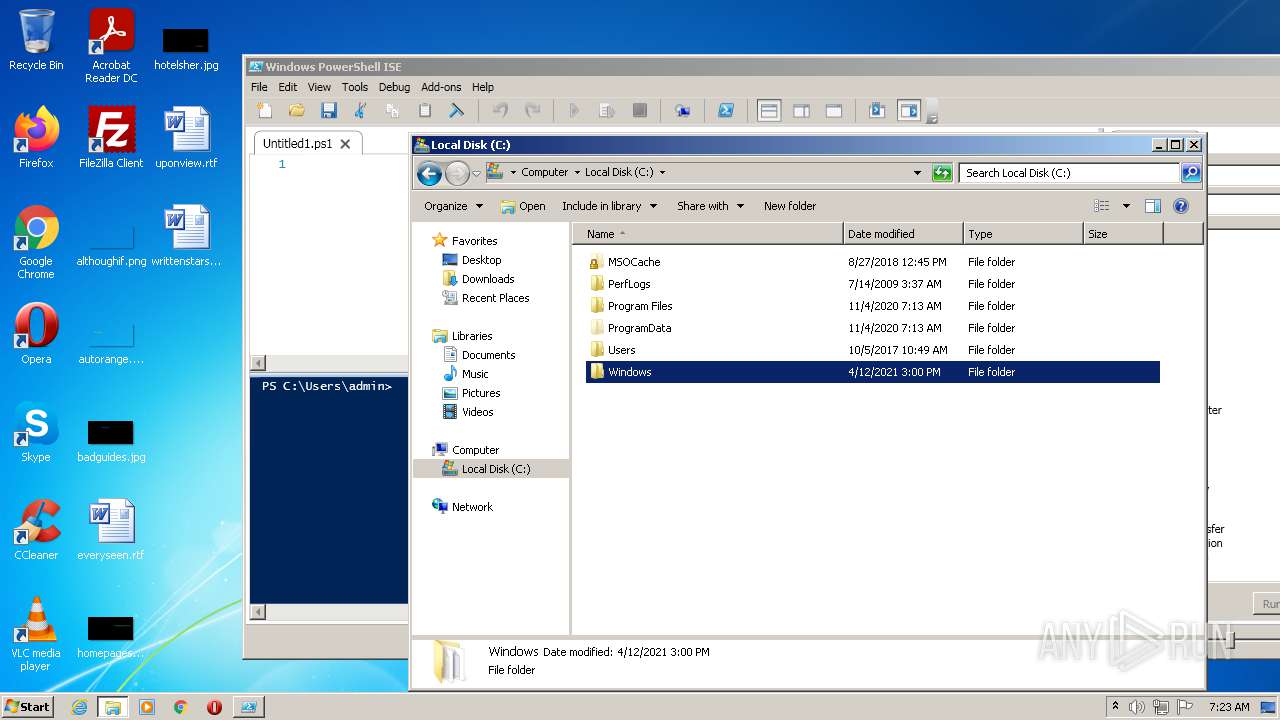
Task: Click green Refresh icon in address bar
Action: [941, 173]
